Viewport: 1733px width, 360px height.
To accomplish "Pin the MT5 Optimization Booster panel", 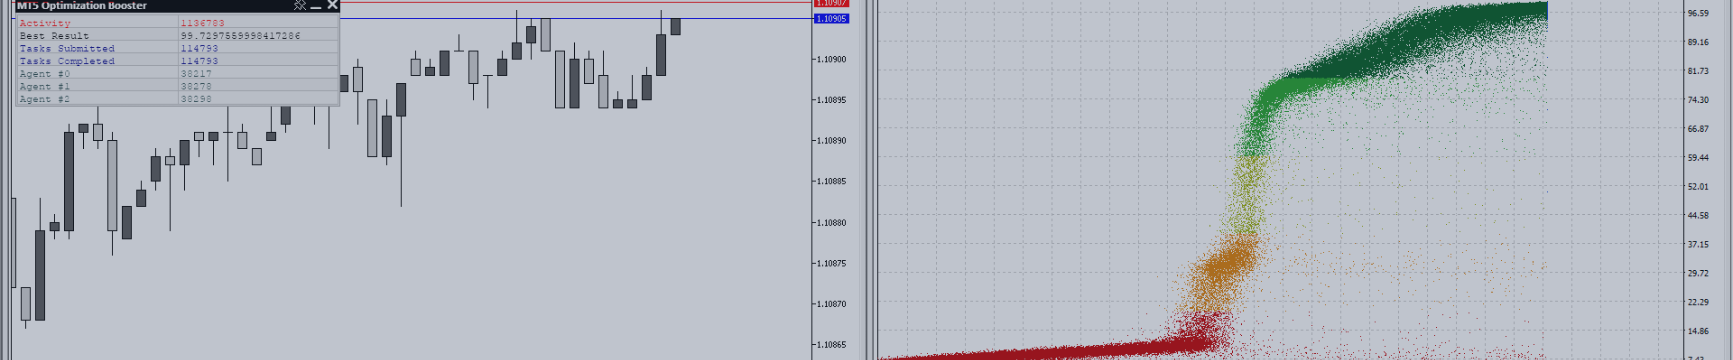I will click(x=299, y=5).
